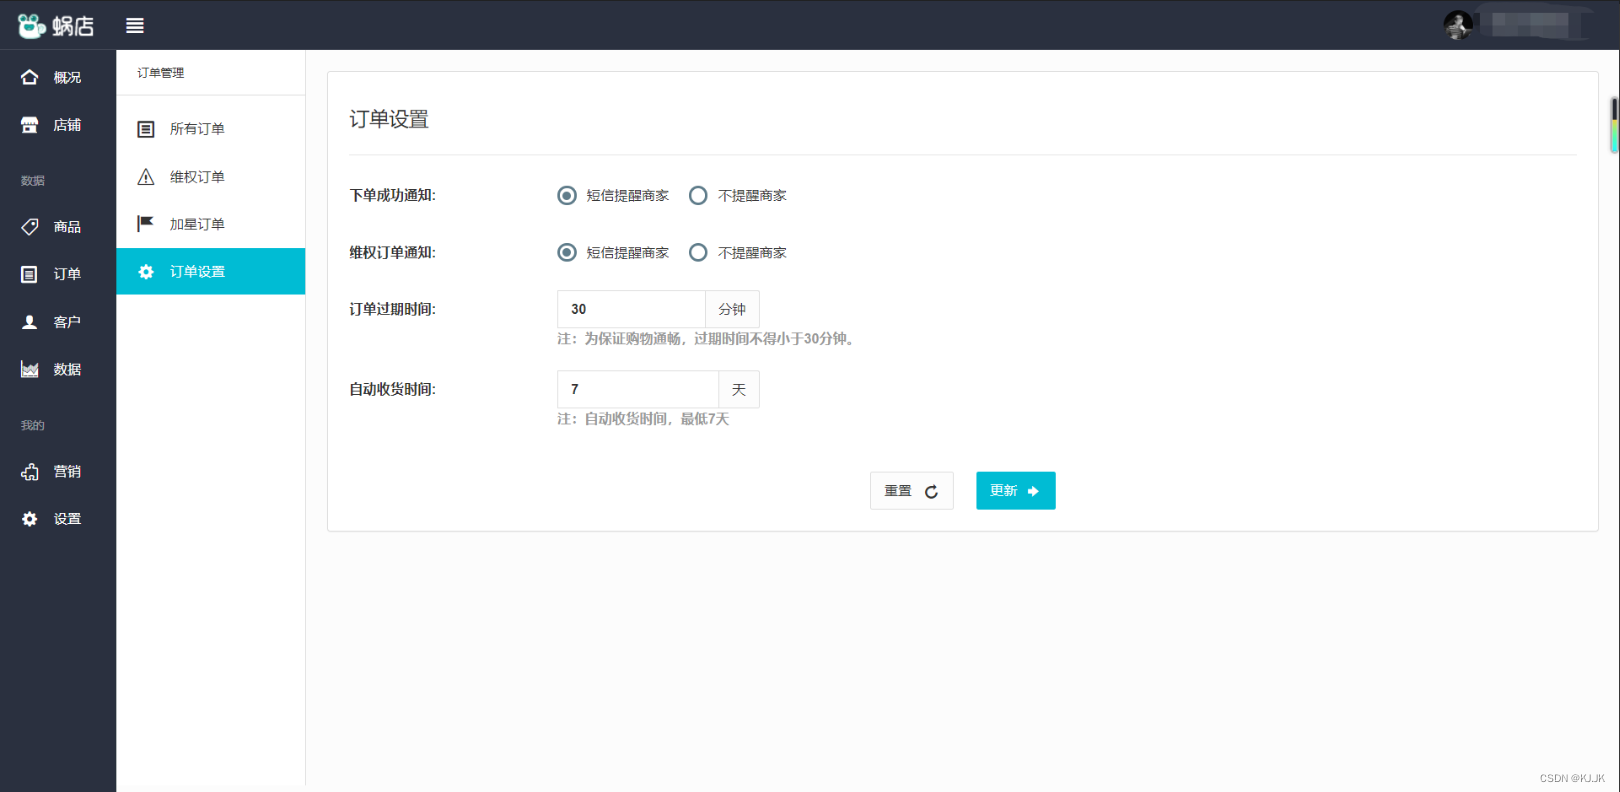Open the user avatar in header

(x=1458, y=25)
